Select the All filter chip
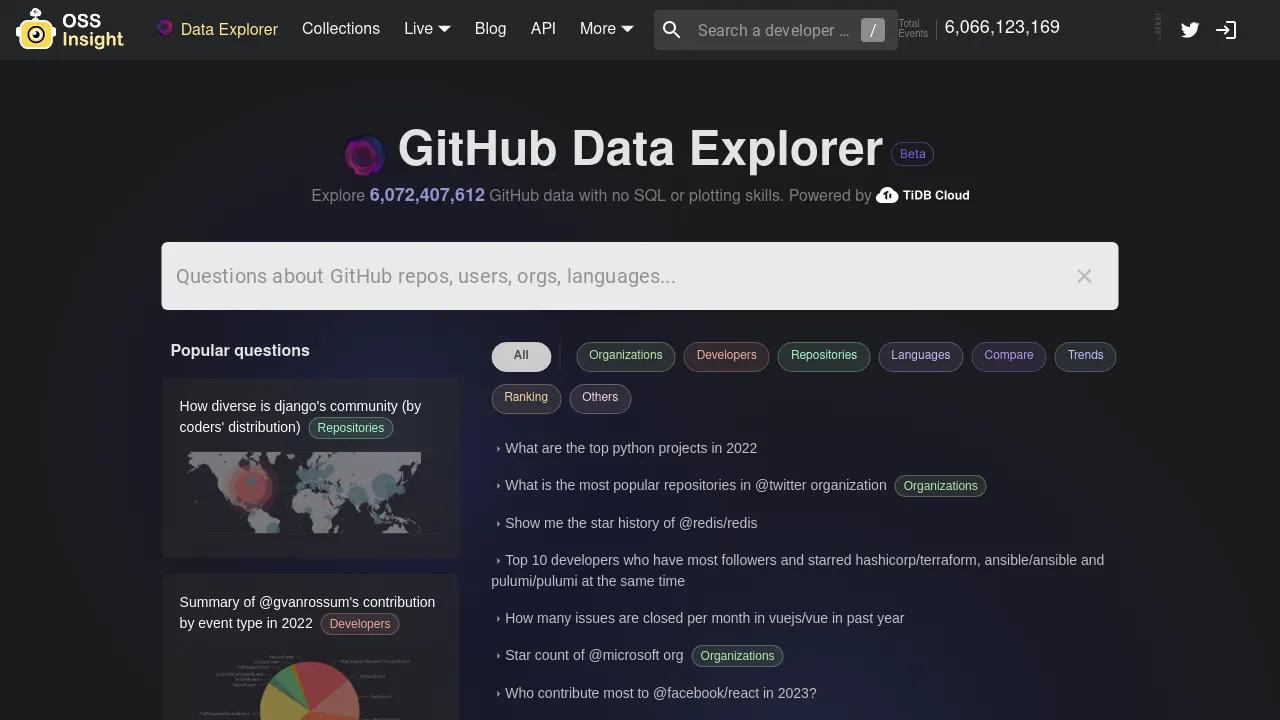Viewport: 1280px width, 720px height. pos(521,356)
